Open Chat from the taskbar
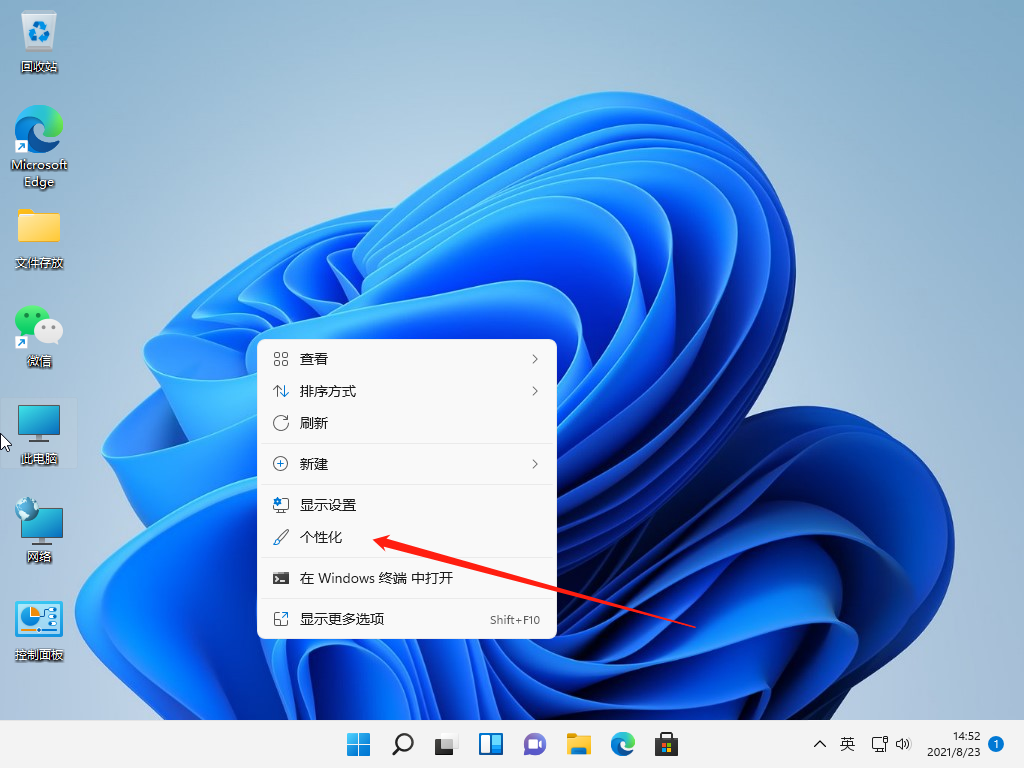The image size is (1024, 768). click(x=534, y=744)
